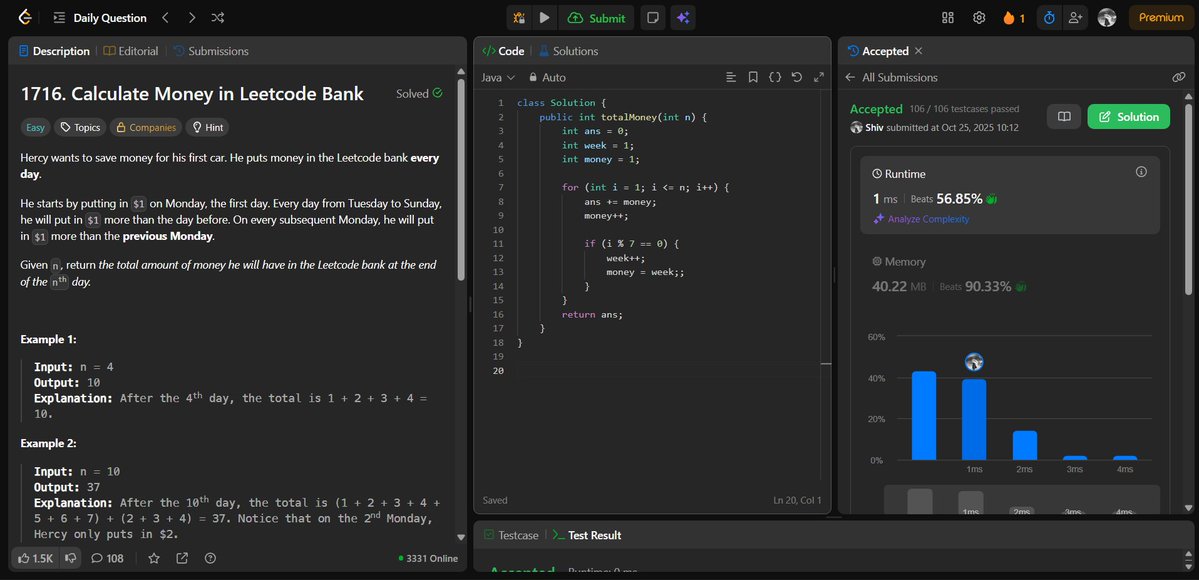This screenshot has height=580, width=1199.
Task: Switch to the Description tab
Action: click(x=54, y=51)
